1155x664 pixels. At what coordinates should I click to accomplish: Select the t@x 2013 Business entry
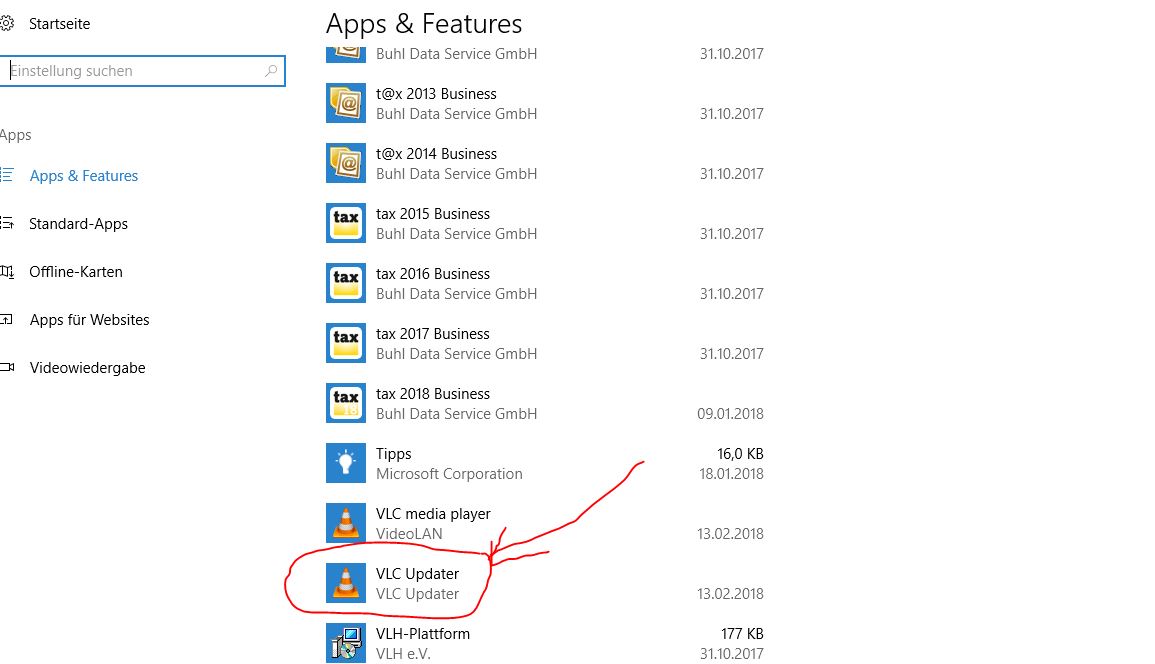pyautogui.click(x=545, y=103)
